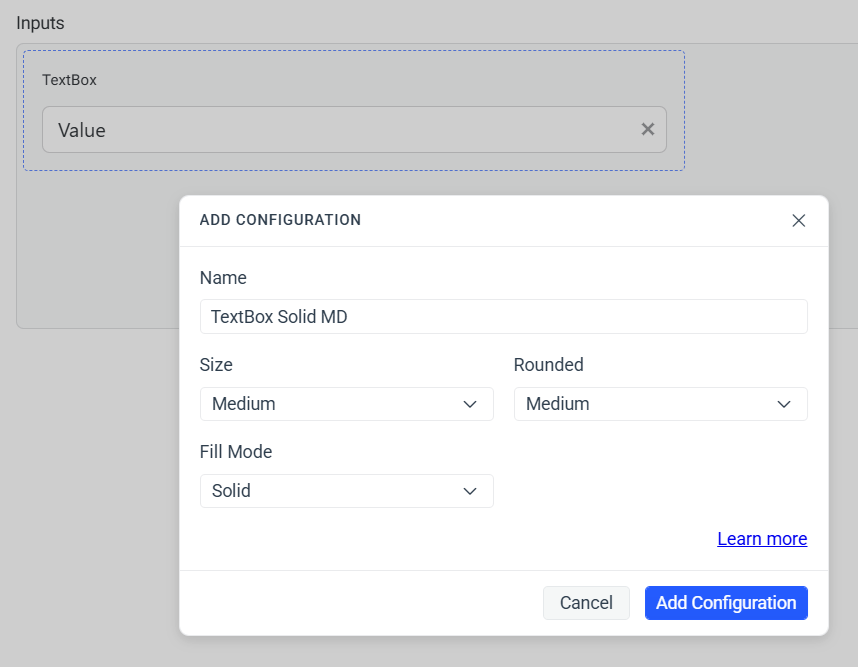Click the TextBox label above the input

pos(69,80)
